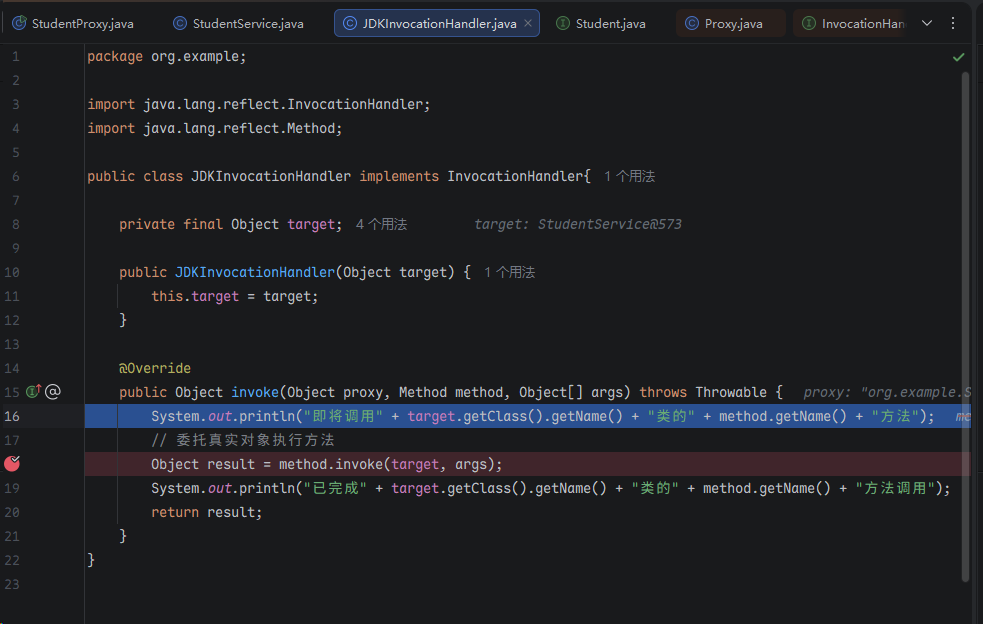983x624 pixels.
Task: Click the green checkmark inspection status icon
Action: click(x=958, y=58)
